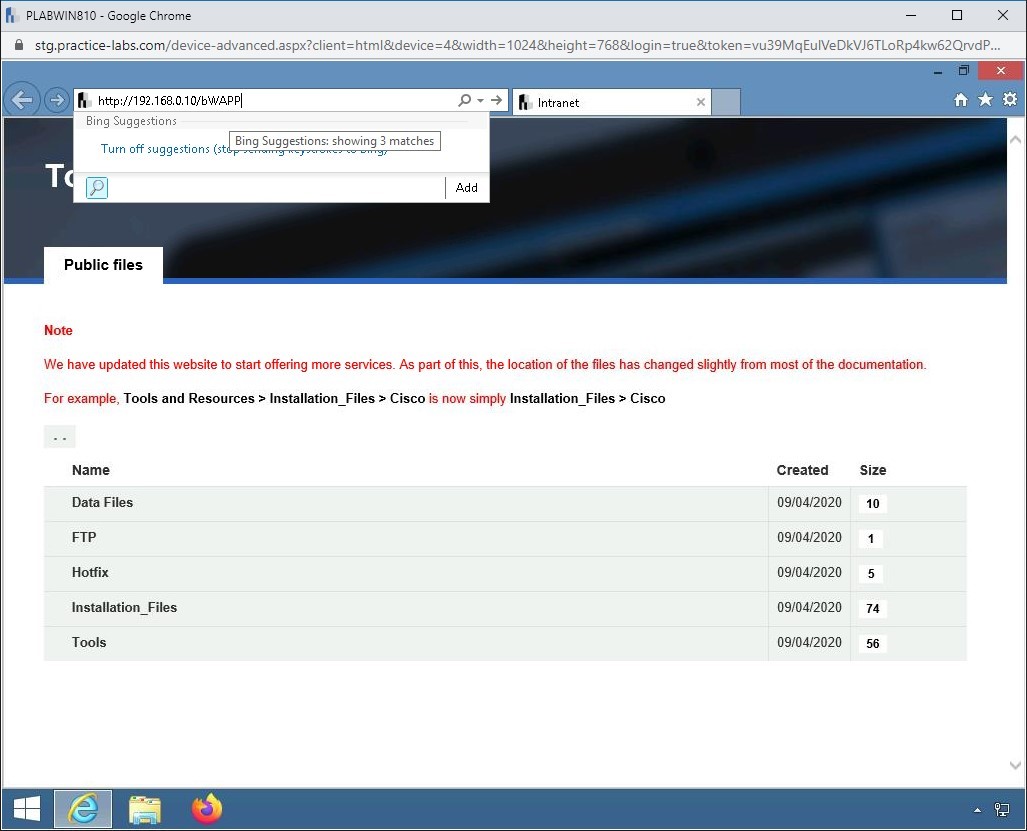Open Favorites with the star icon

click(x=984, y=100)
